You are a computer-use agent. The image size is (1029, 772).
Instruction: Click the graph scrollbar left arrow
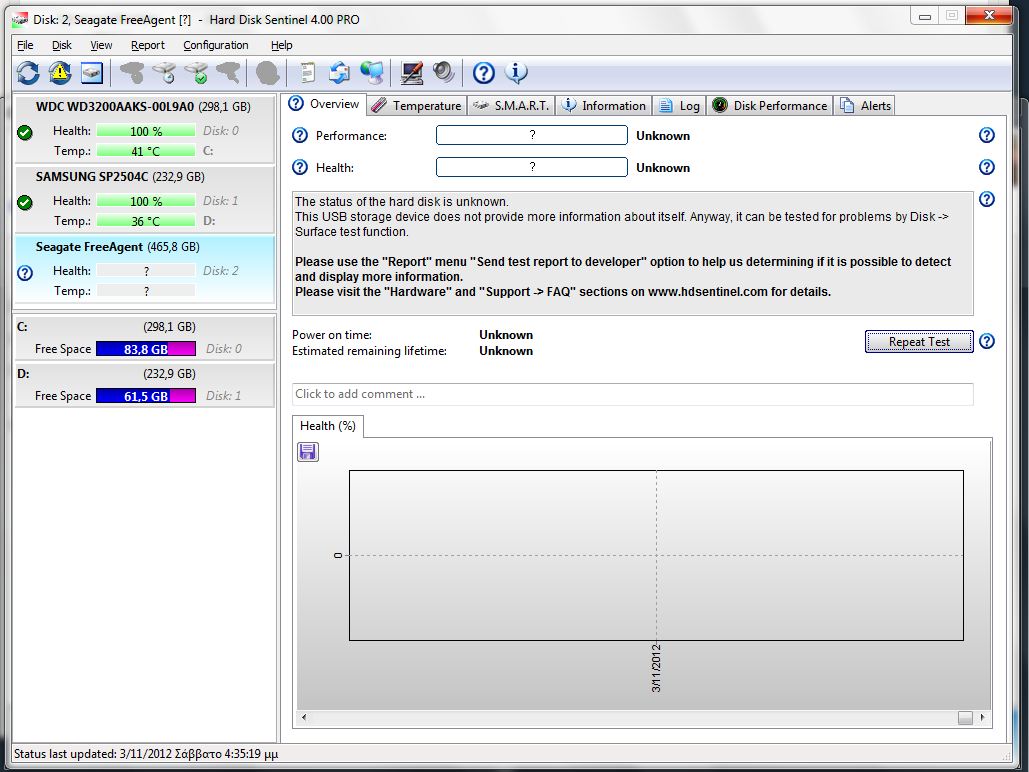(304, 718)
